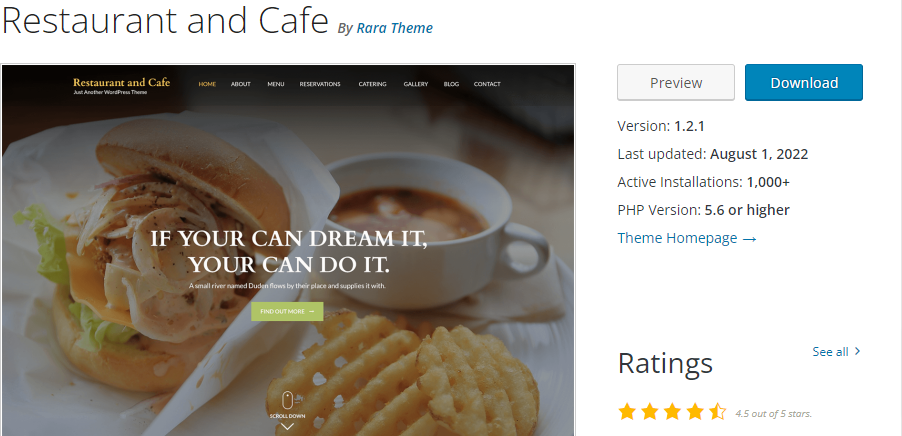Click GALLERY in the preview navigation
This screenshot has width=902, height=436.
[x=415, y=84]
